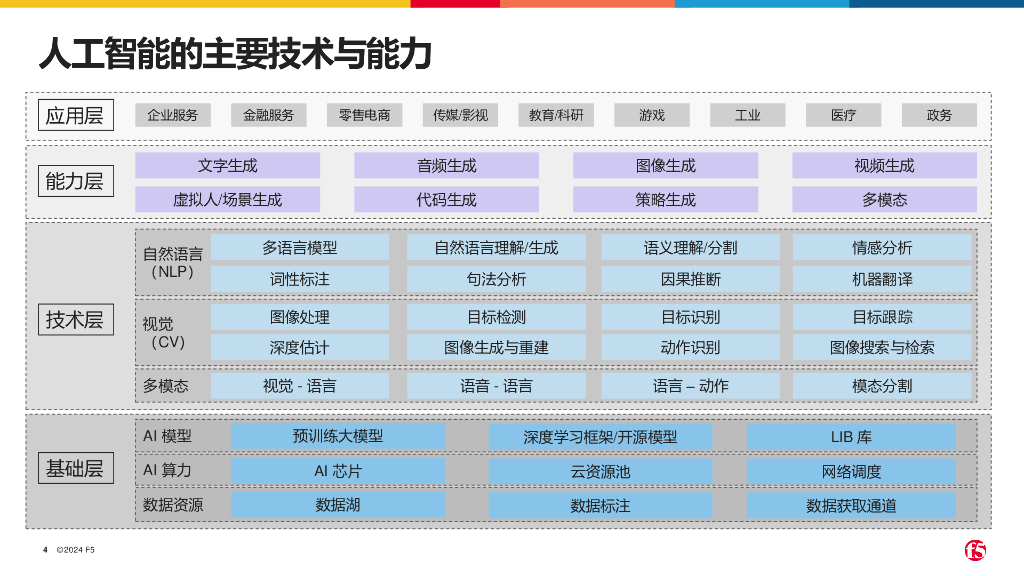
Task: Select the 深度估计 box
Action: click(x=300, y=347)
